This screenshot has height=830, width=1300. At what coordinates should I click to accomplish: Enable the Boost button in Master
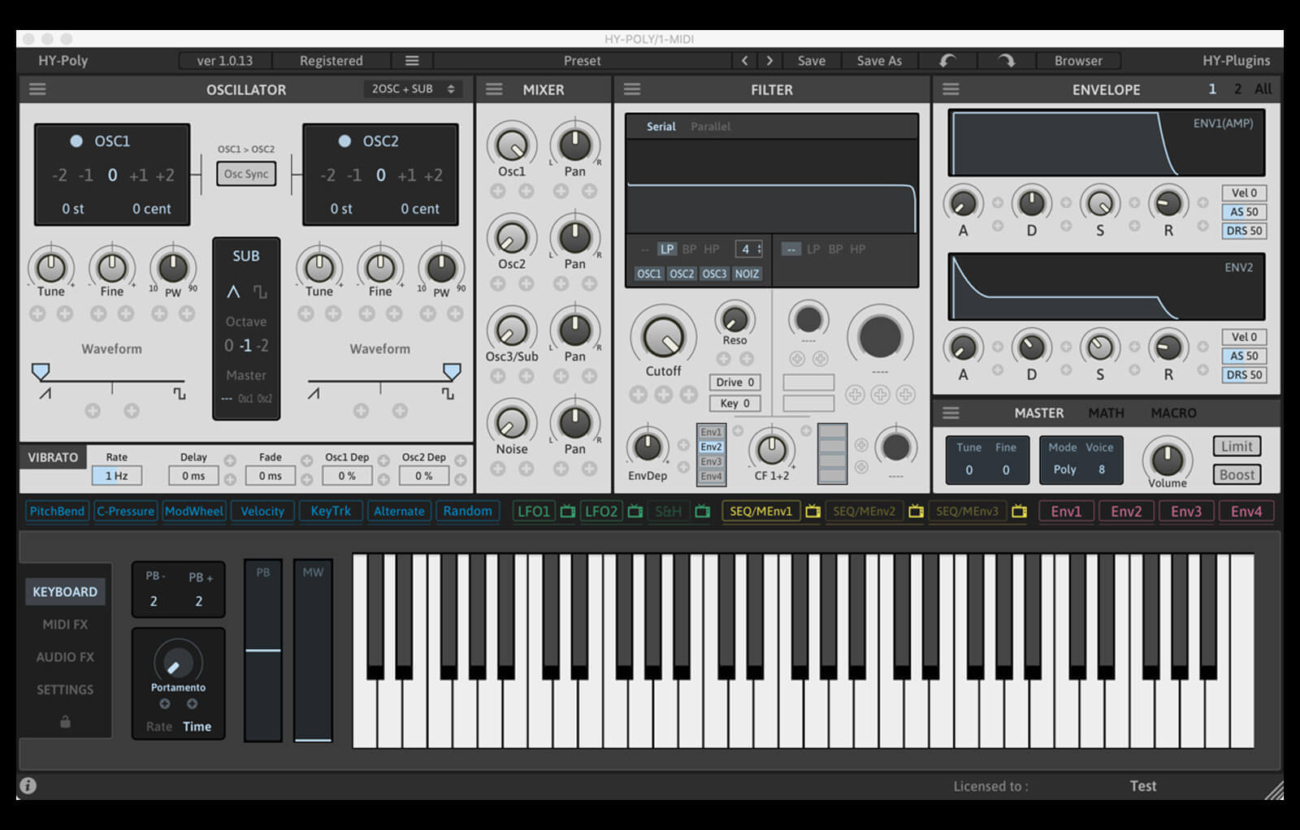(x=1237, y=475)
